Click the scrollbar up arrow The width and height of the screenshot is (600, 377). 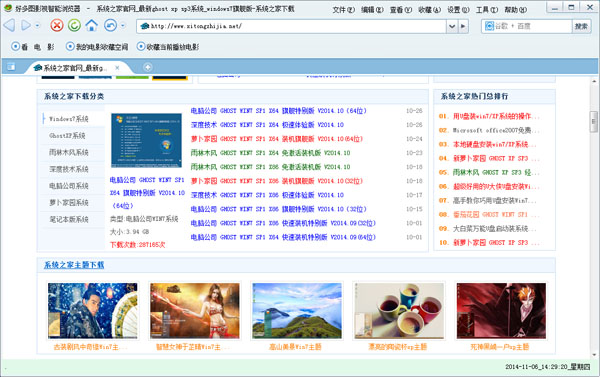click(594, 81)
